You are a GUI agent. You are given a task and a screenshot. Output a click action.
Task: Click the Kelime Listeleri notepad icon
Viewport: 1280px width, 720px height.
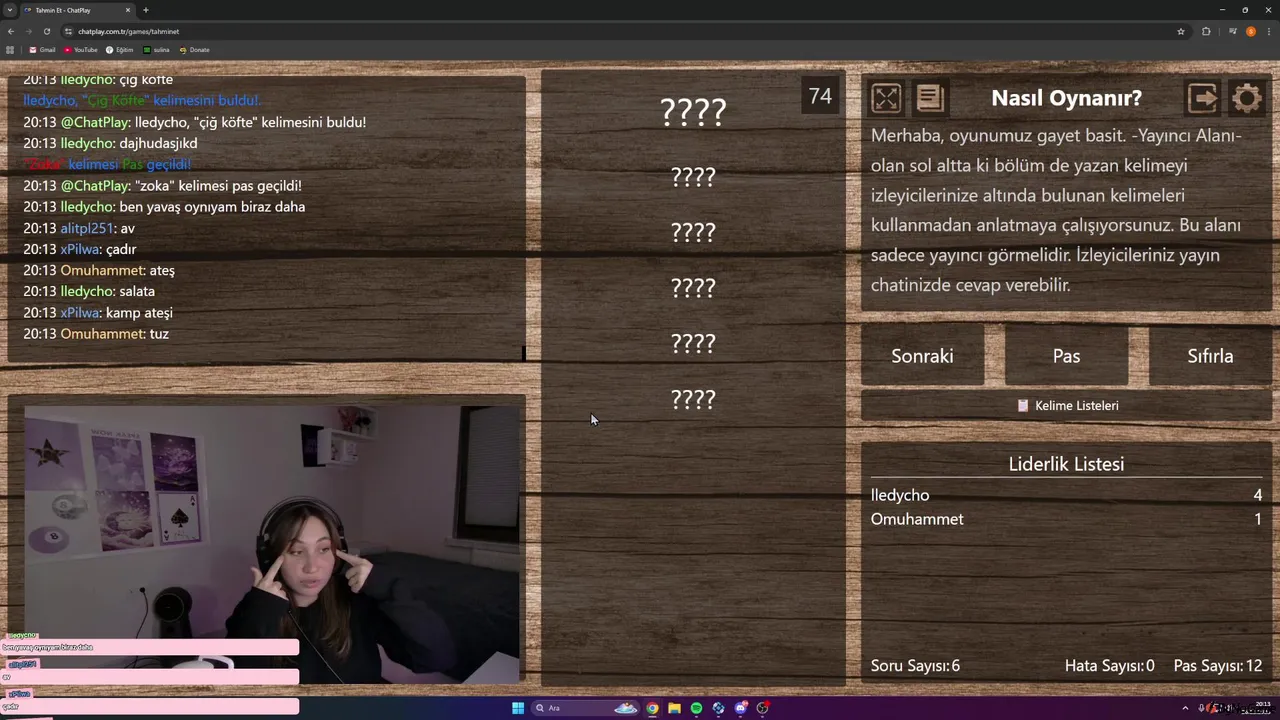click(1023, 406)
